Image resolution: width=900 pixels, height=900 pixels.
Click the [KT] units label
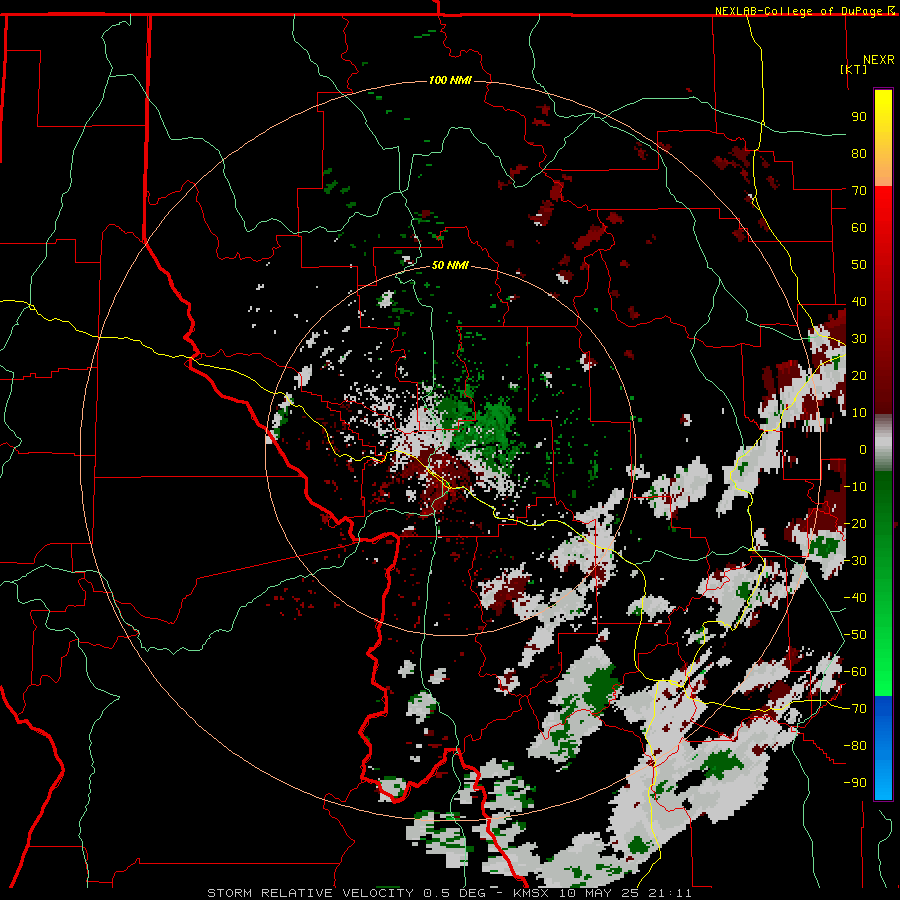(853, 69)
